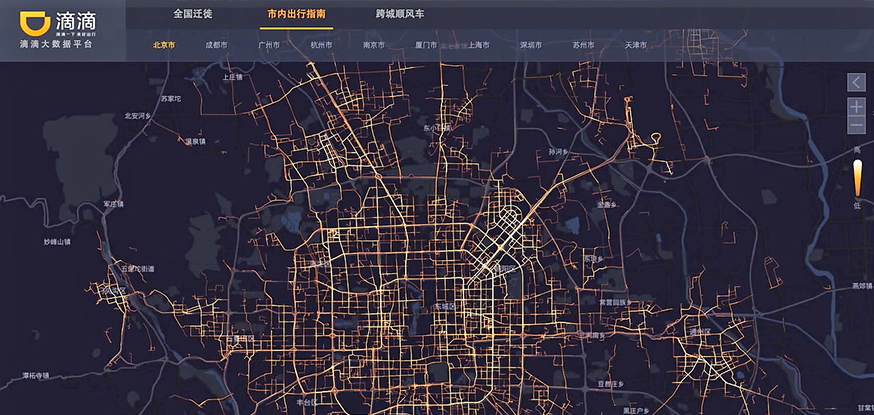Switch to the 市内出行指南 tab
The image size is (874, 415).
coord(295,15)
